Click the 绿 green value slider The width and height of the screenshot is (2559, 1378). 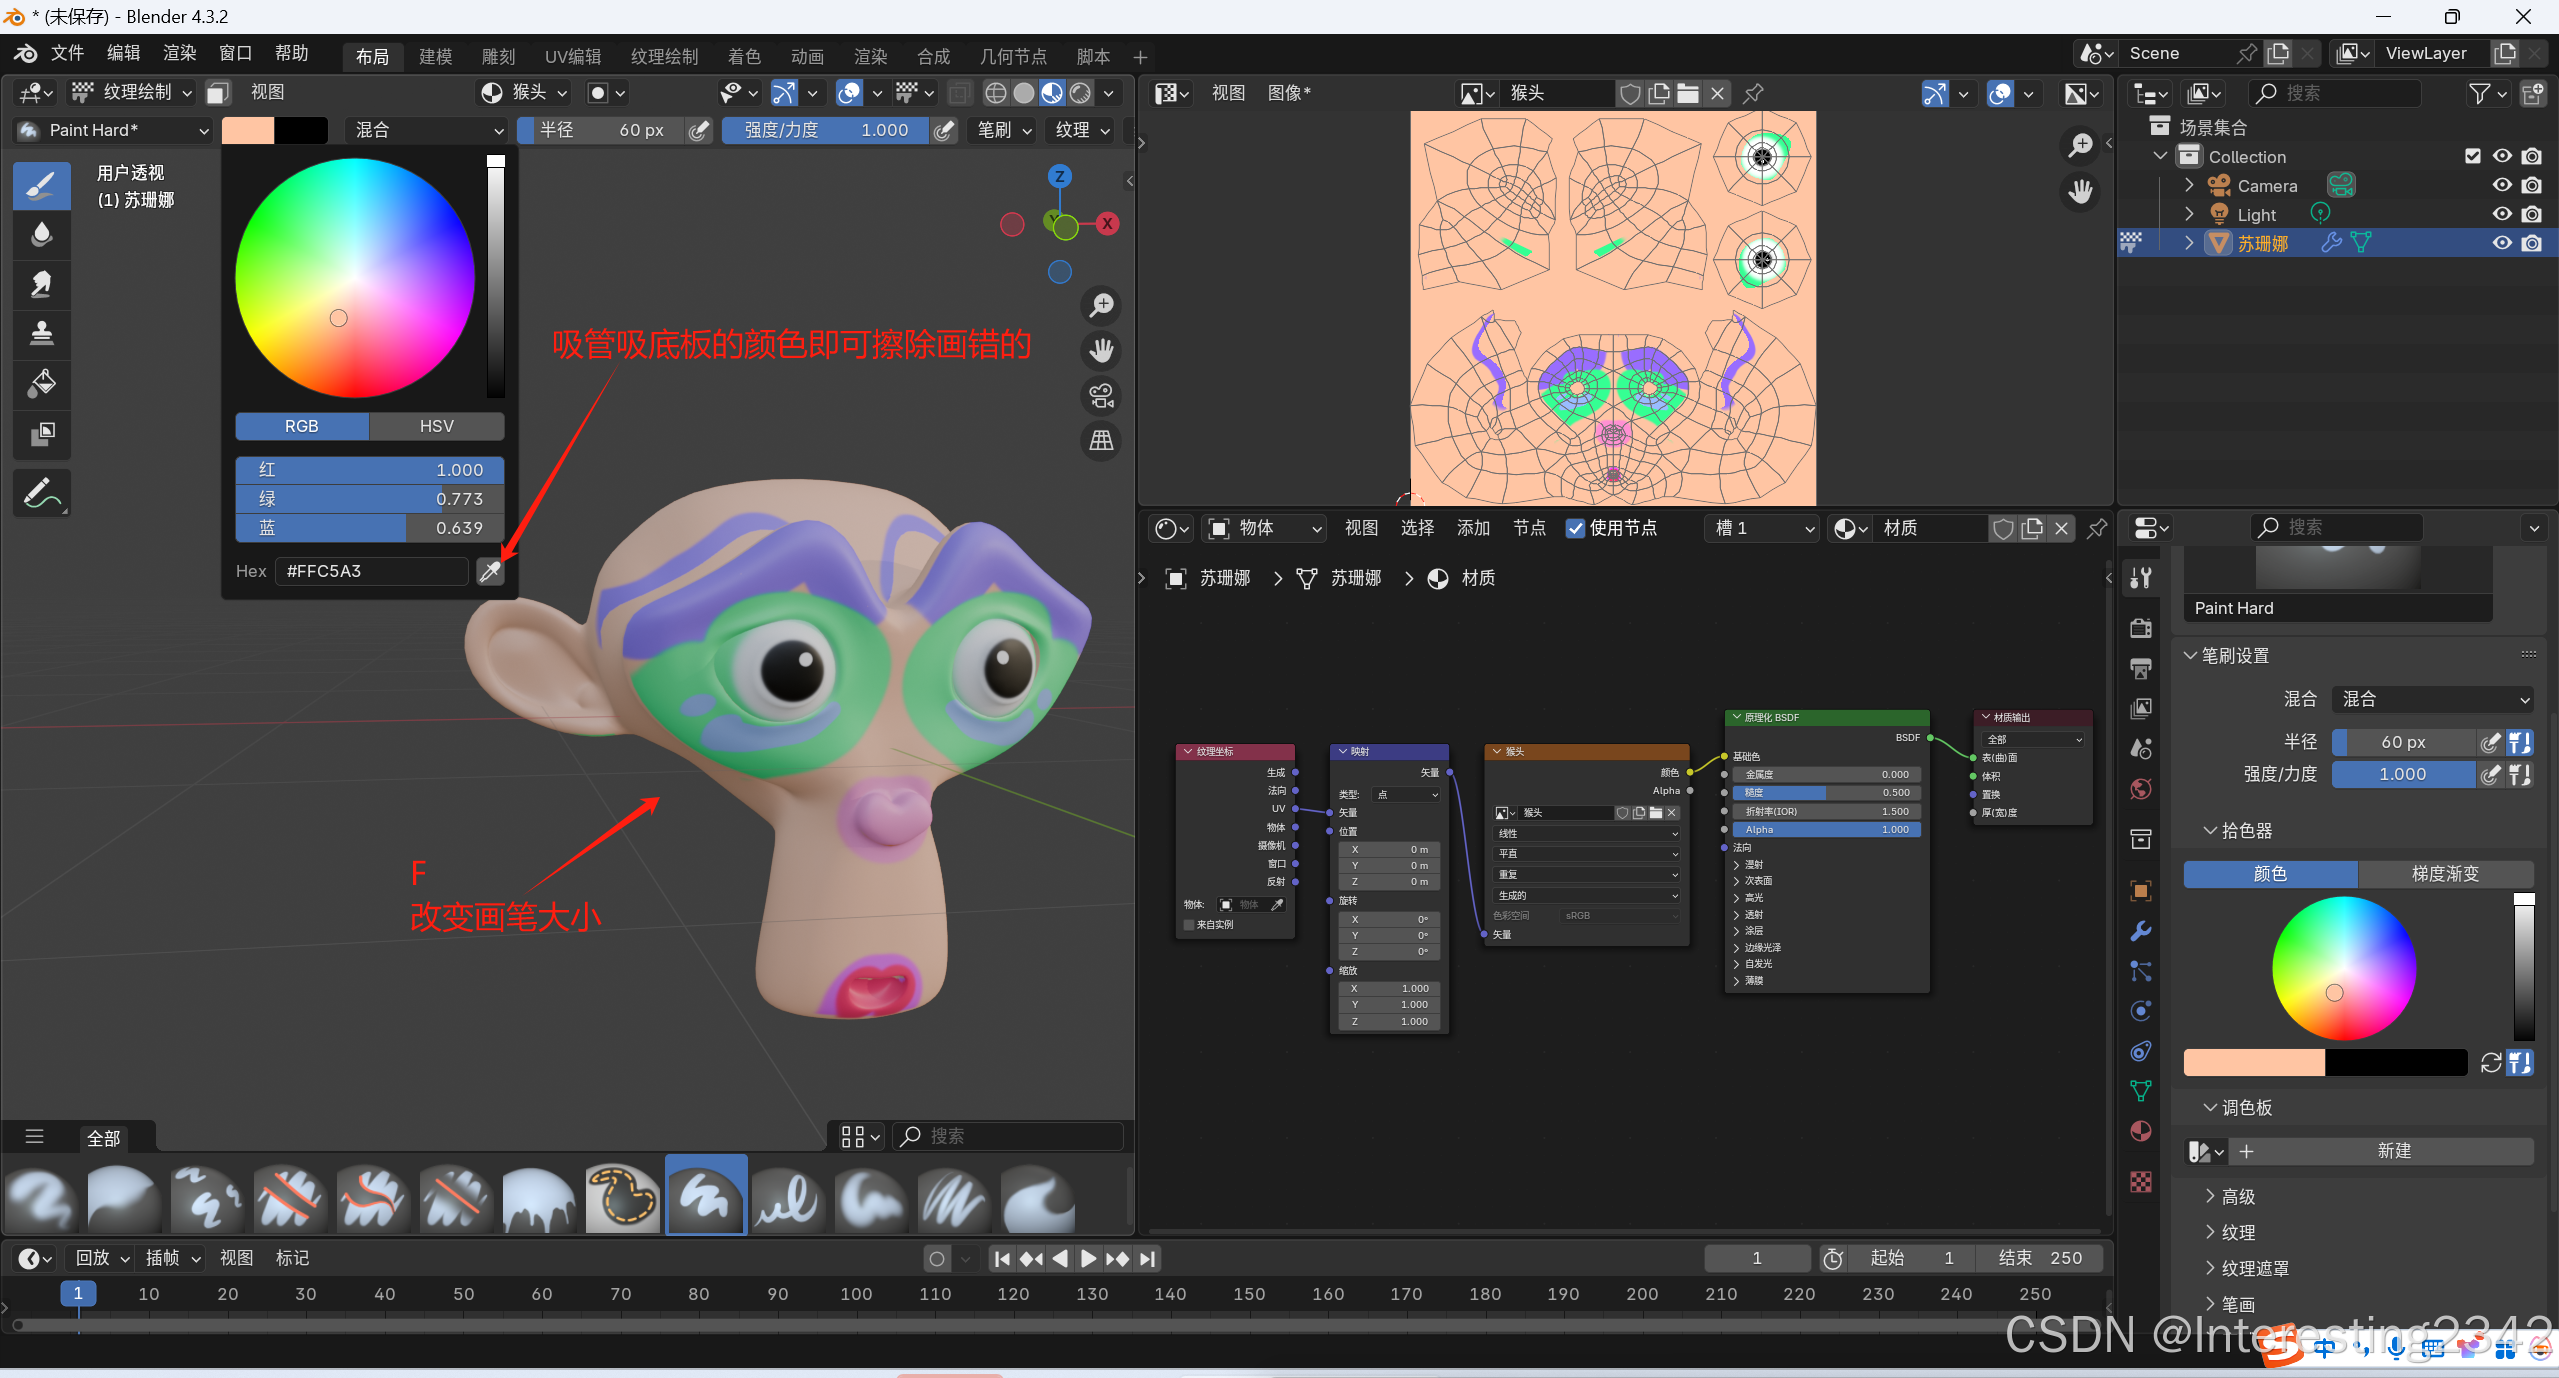(369, 498)
